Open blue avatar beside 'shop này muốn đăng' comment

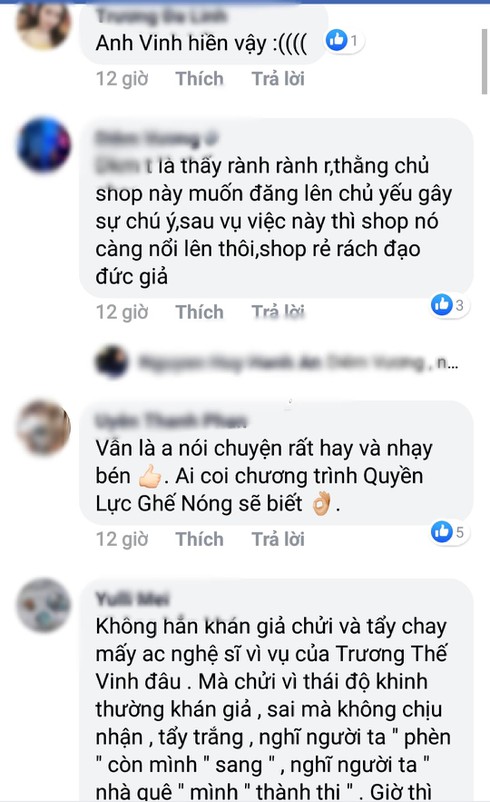pyautogui.click(x=43, y=145)
